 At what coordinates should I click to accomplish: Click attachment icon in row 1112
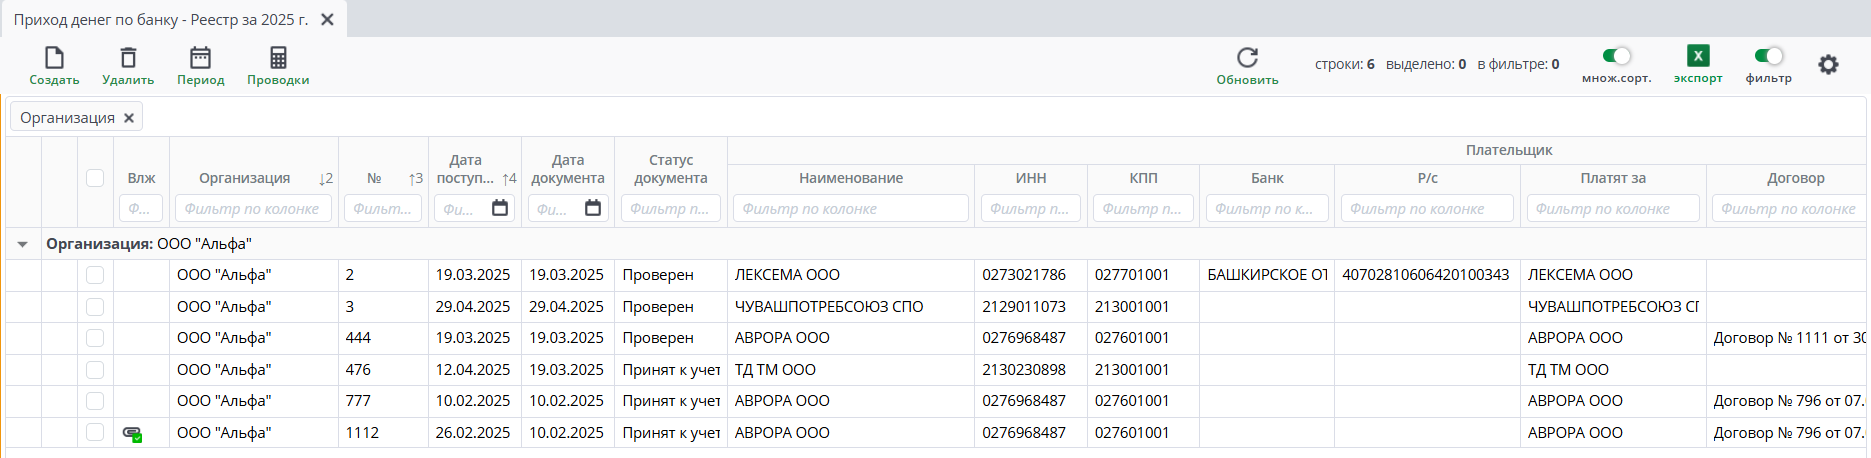point(132,433)
